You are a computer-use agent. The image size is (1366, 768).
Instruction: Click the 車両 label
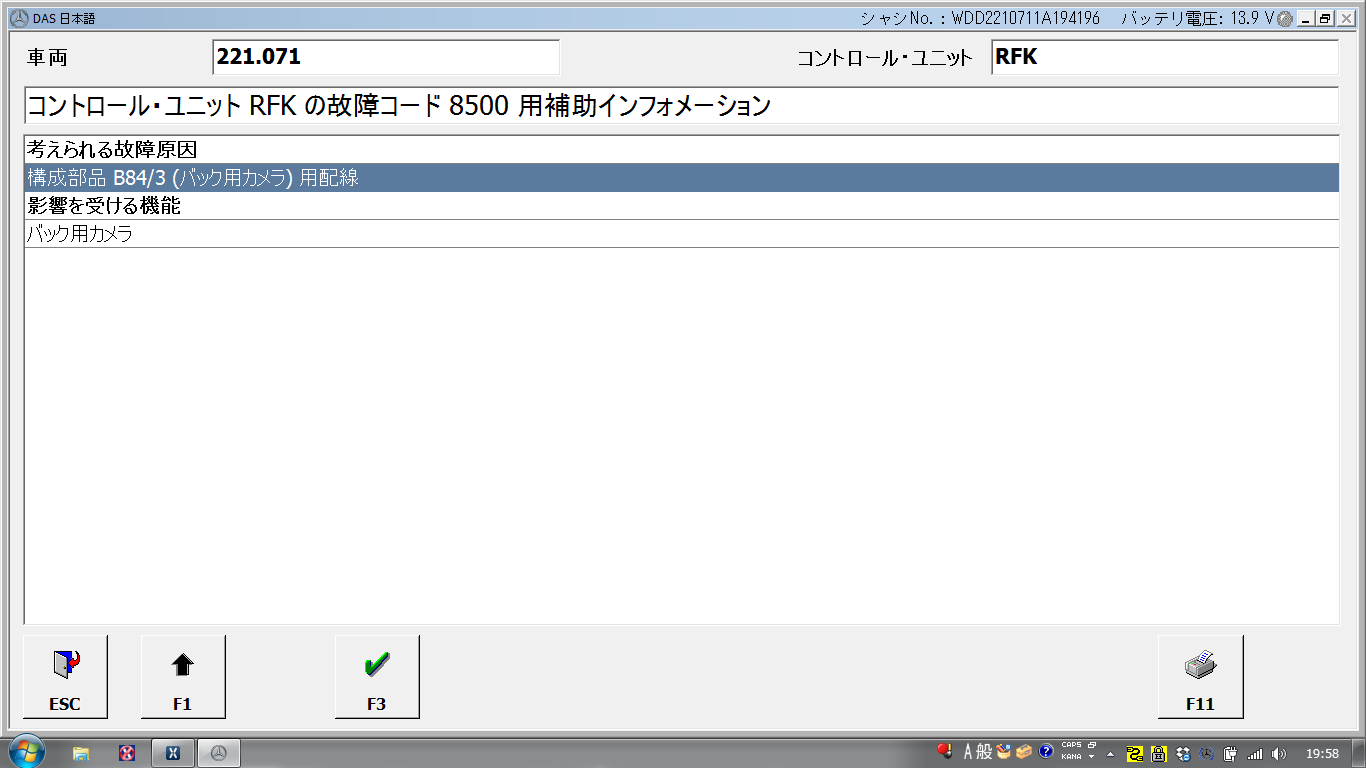click(x=47, y=58)
